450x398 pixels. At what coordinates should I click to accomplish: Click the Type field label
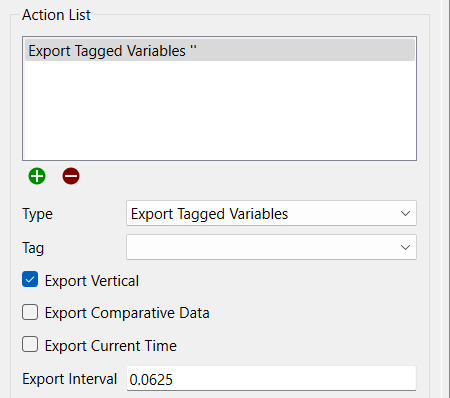coord(37,214)
